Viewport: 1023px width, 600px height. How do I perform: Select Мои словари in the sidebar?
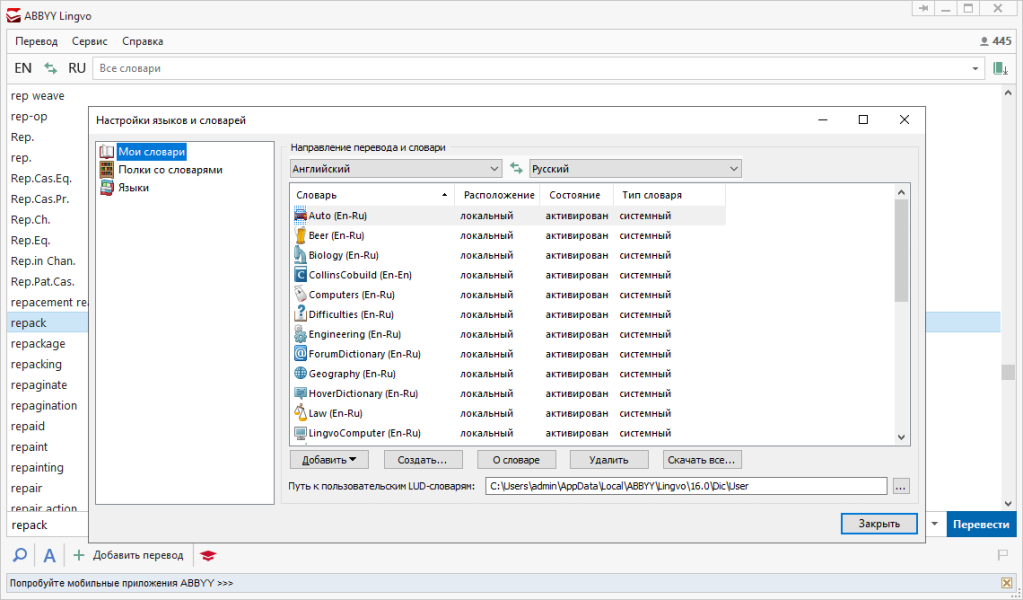pos(151,152)
